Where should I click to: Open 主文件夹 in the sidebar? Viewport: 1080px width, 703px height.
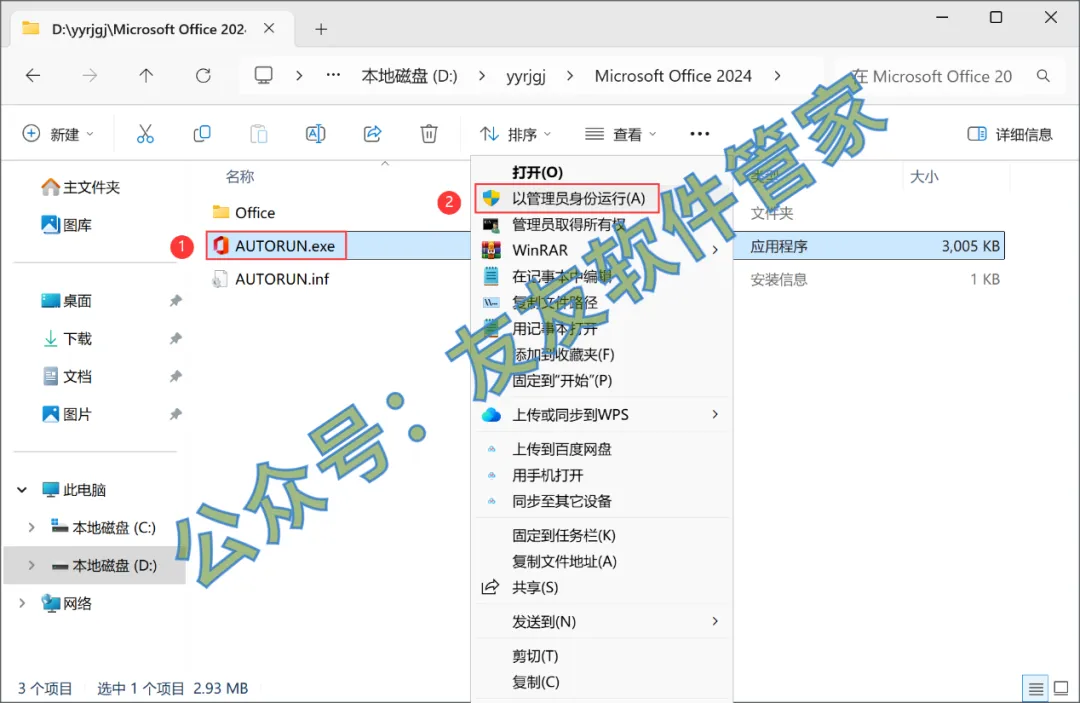coord(81,187)
